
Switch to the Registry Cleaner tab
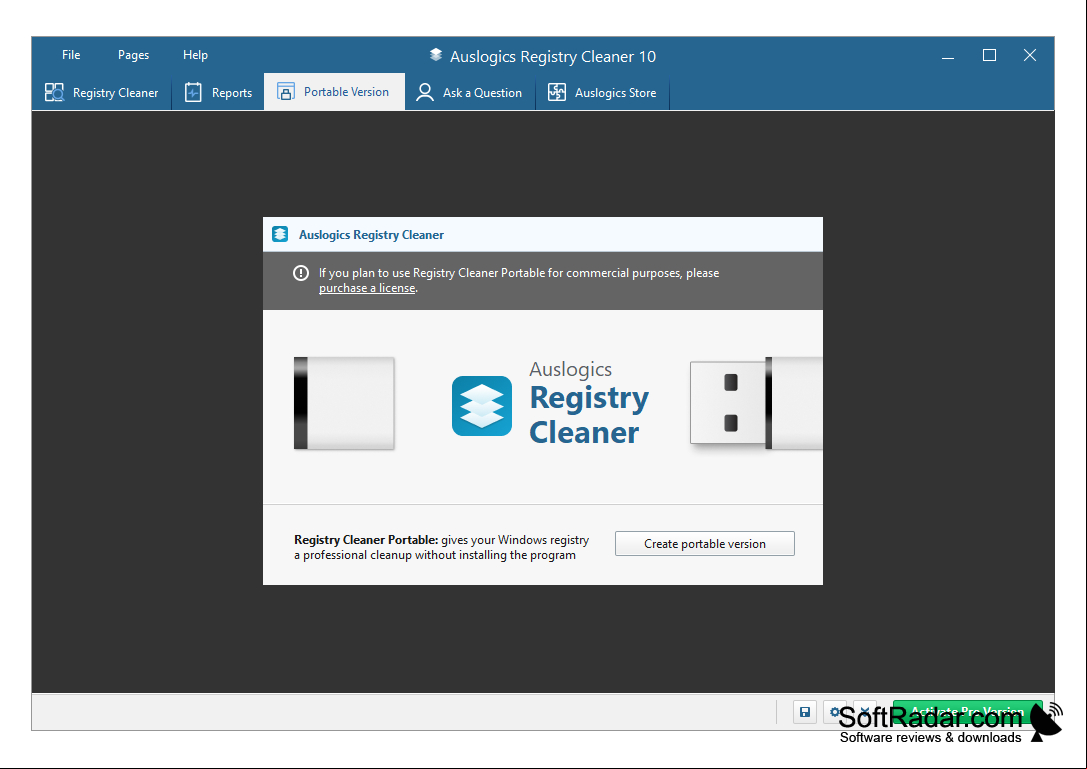click(102, 92)
